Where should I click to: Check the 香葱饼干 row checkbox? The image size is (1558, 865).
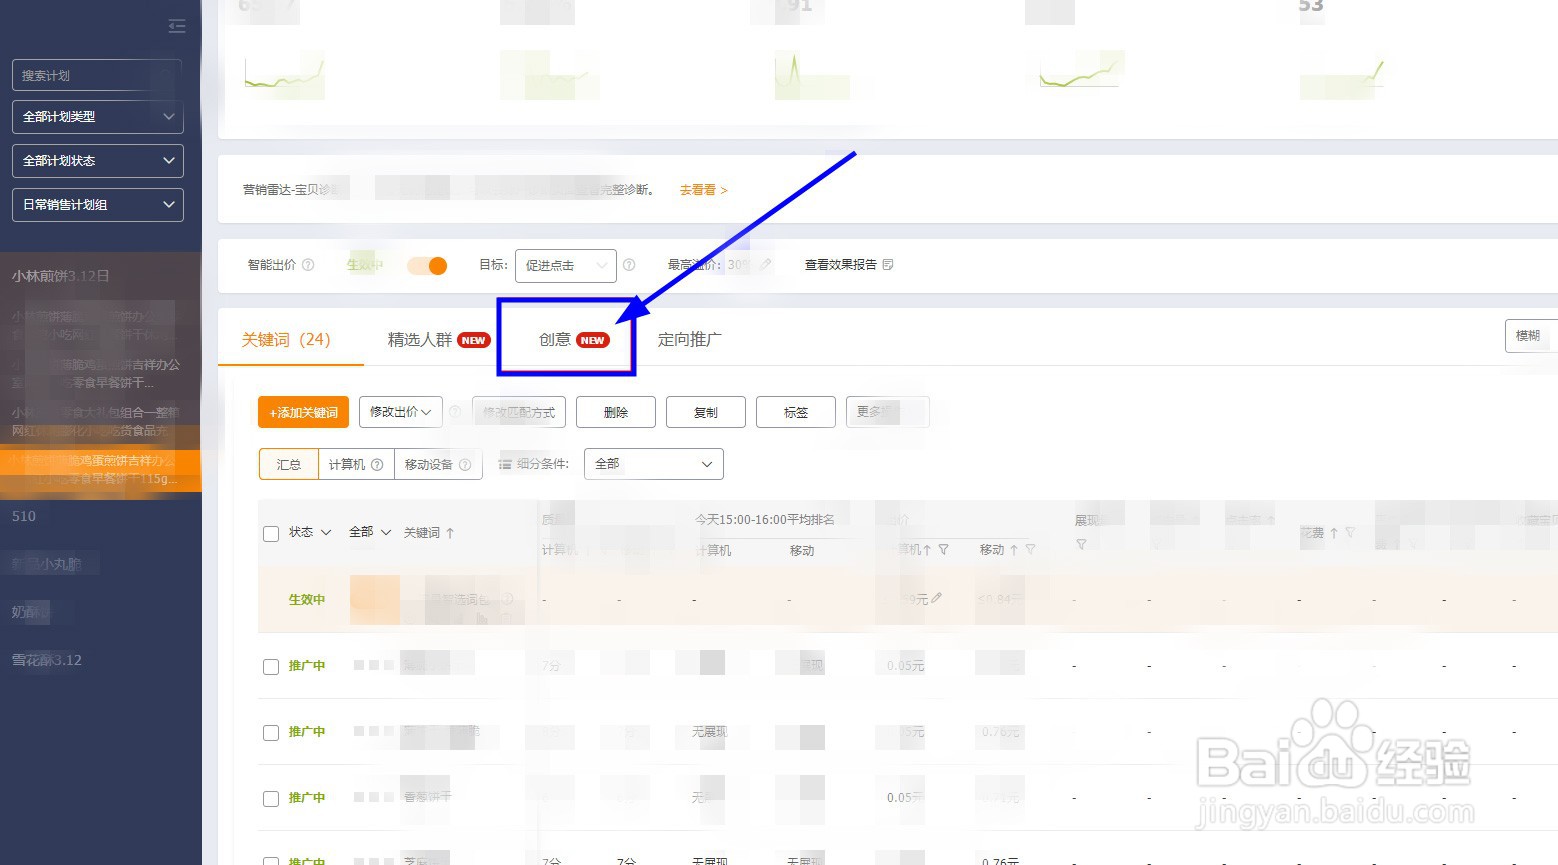(x=271, y=799)
